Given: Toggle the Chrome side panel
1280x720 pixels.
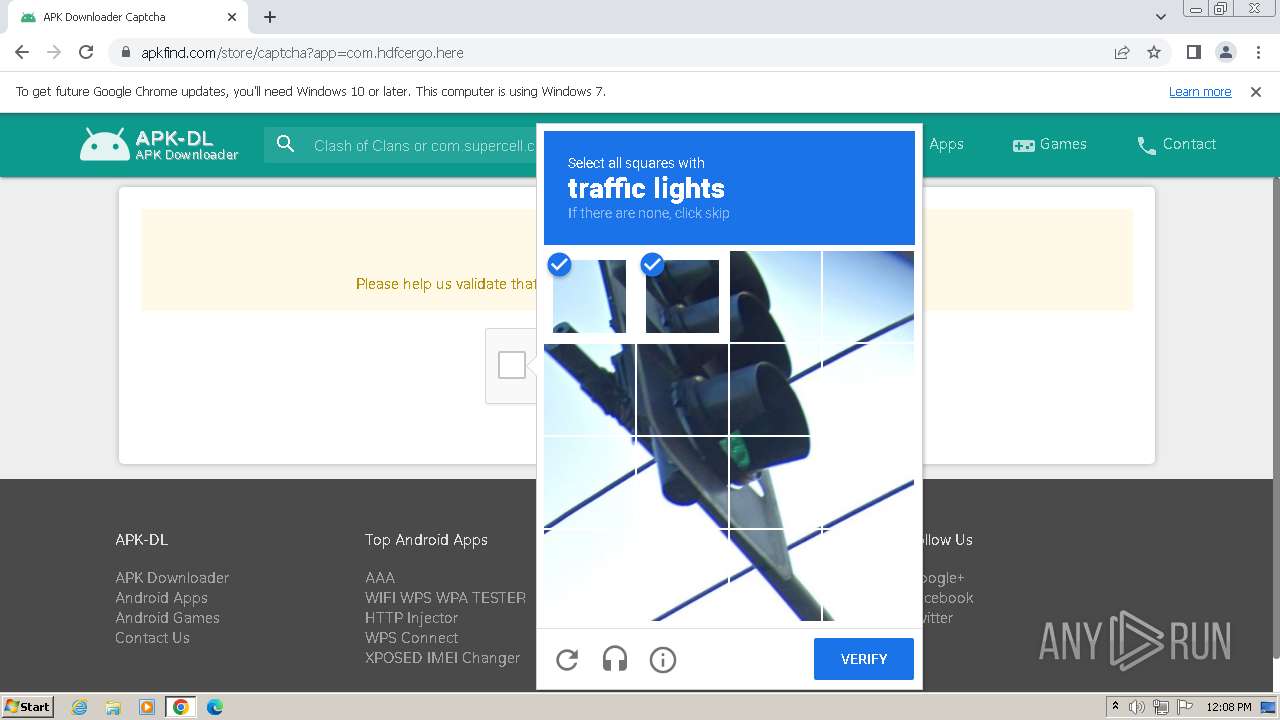Looking at the screenshot, I should click(x=1193, y=52).
